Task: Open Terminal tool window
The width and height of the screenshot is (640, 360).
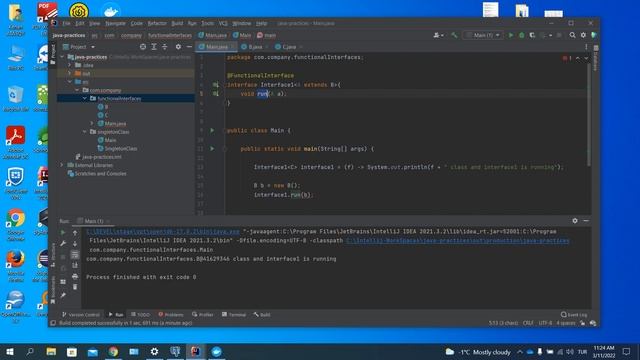Action: pyautogui.click(x=234, y=315)
